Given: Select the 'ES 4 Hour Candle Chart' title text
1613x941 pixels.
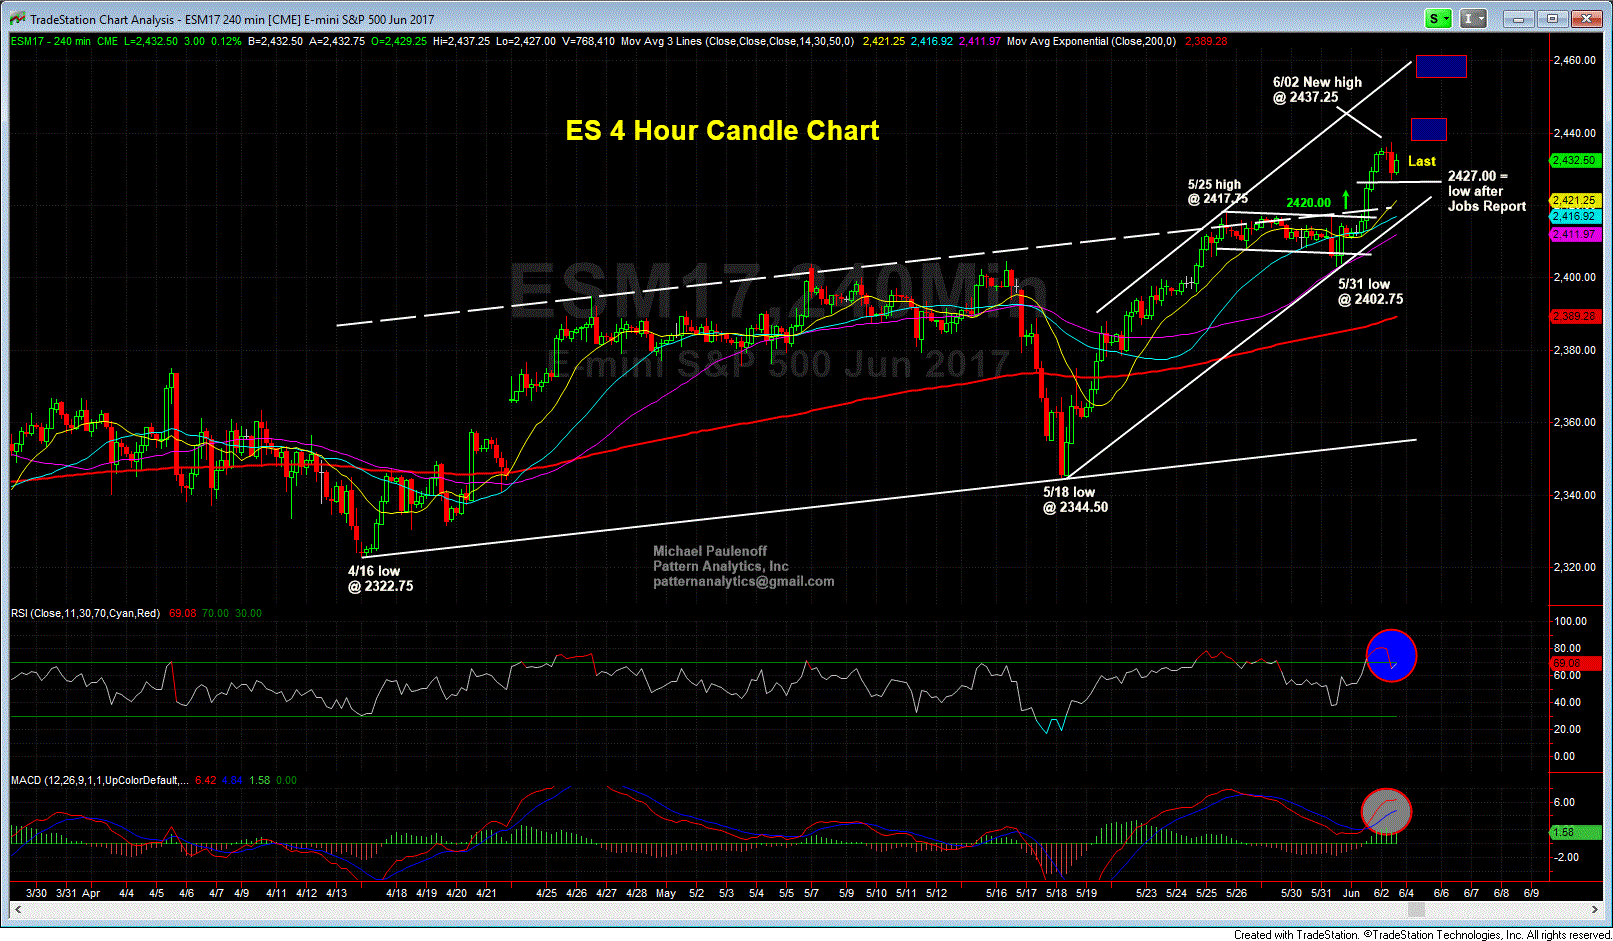Looking at the screenshot, I should pyautogui.click(x=722, y=131).
